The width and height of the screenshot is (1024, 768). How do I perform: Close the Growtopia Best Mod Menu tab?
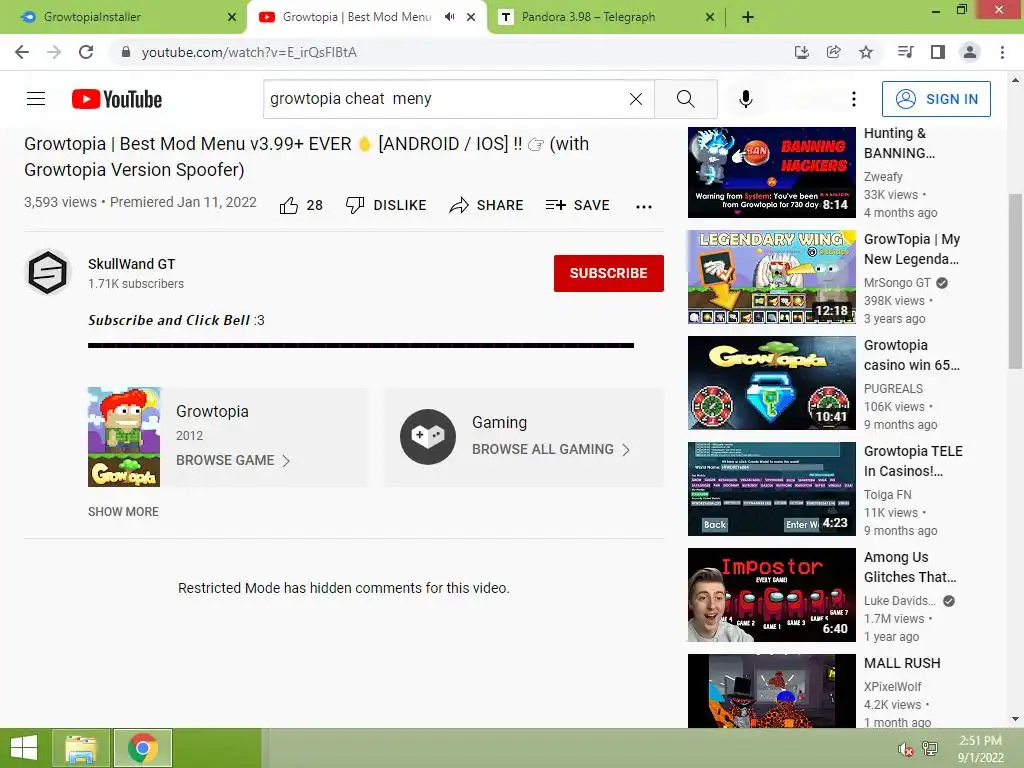(x=471, y=17)
